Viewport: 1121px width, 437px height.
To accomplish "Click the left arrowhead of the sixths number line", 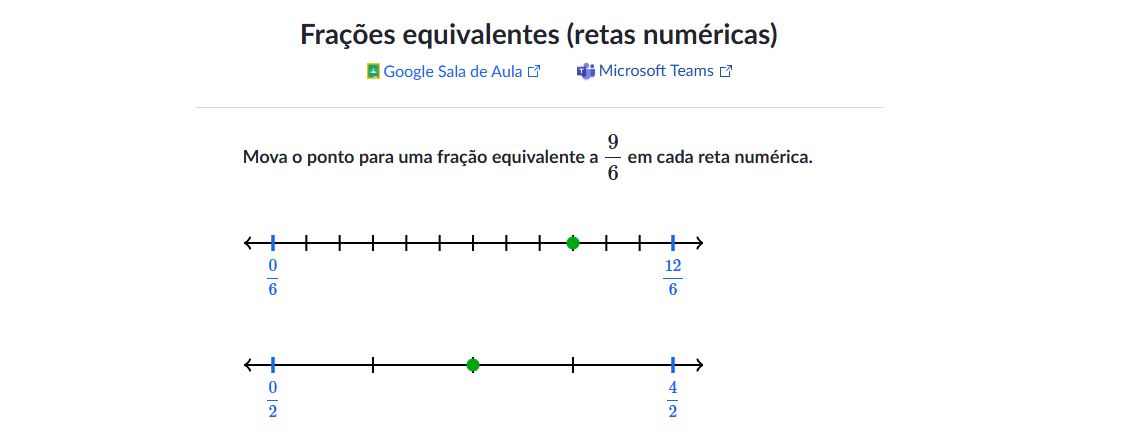I will [x=249, y=243].
